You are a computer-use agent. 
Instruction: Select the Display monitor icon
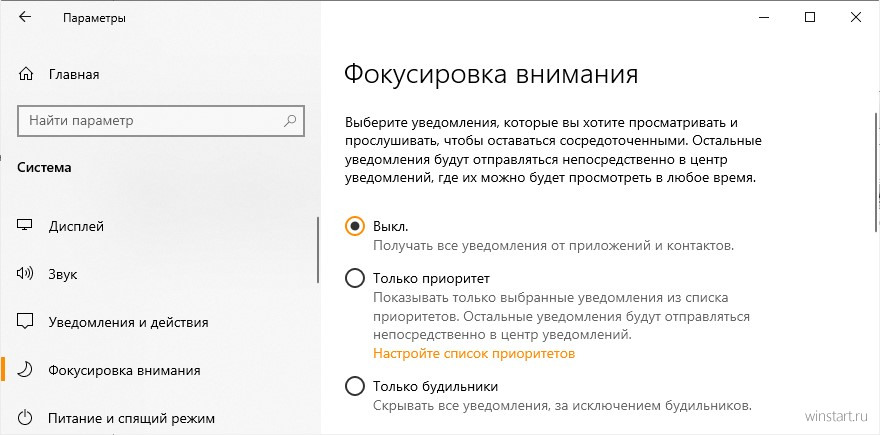25,226
